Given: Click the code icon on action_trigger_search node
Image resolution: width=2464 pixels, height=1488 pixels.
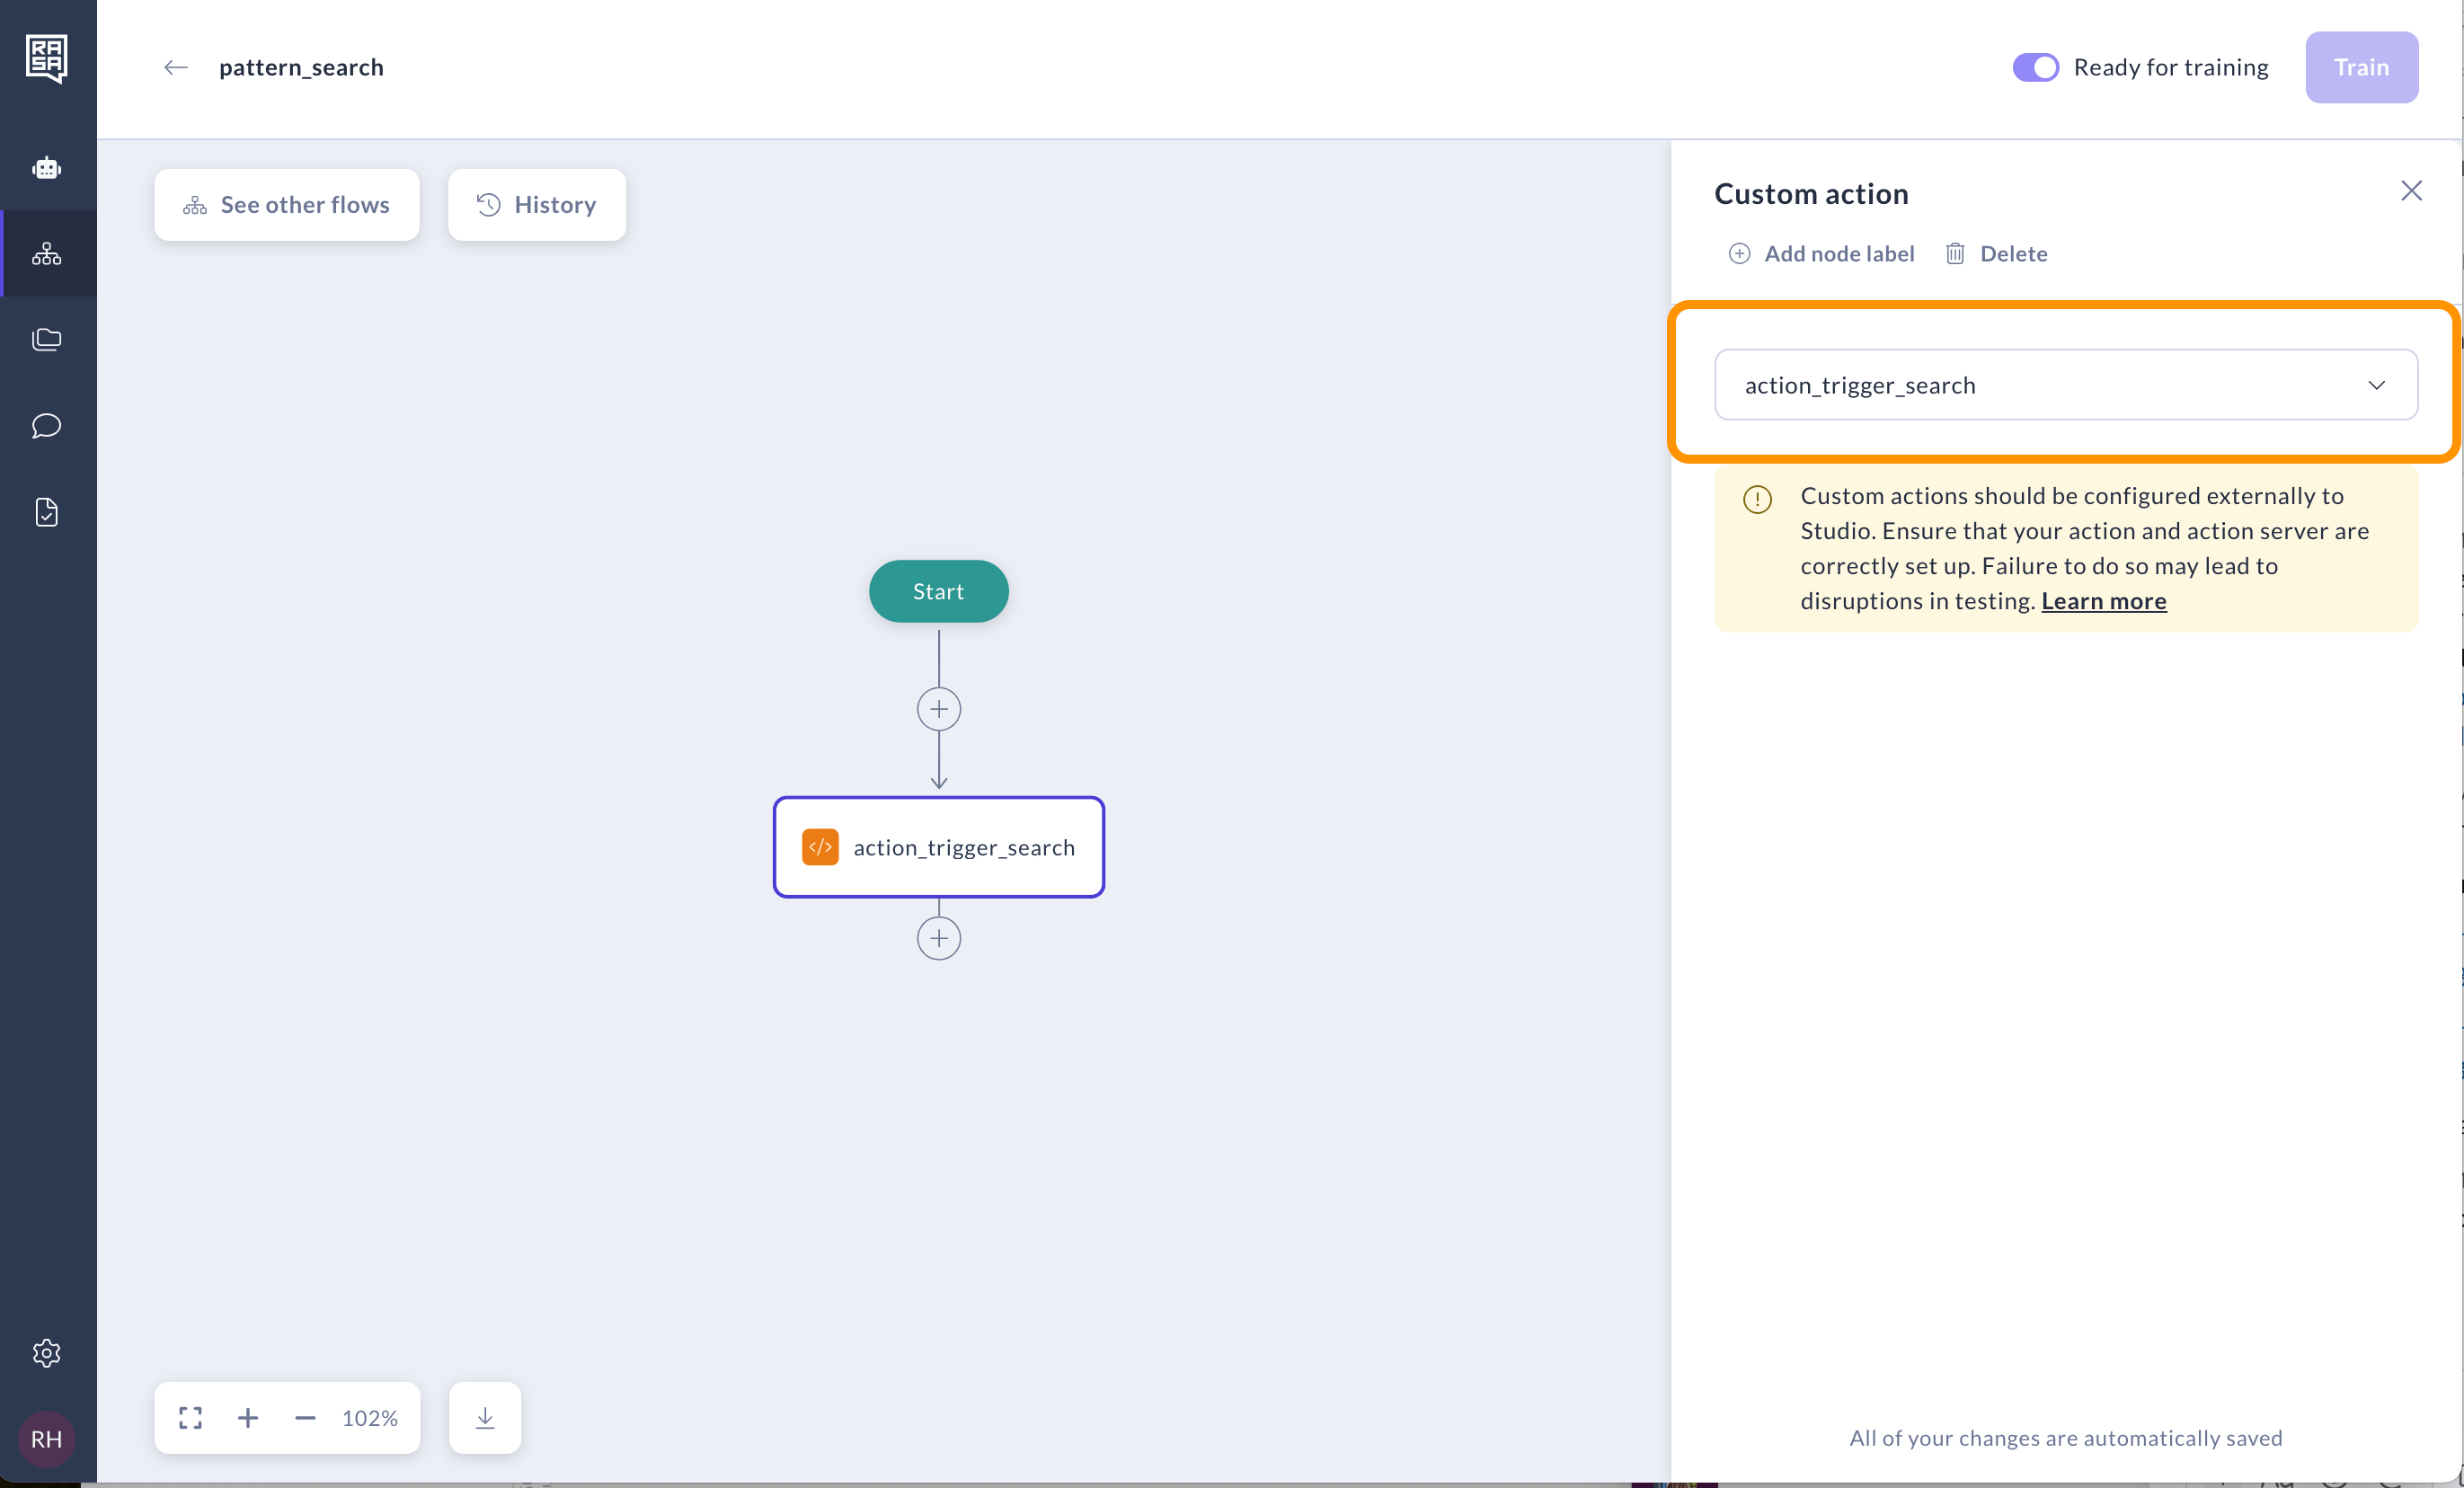Looking at the screenshot, I should point(819,847).
